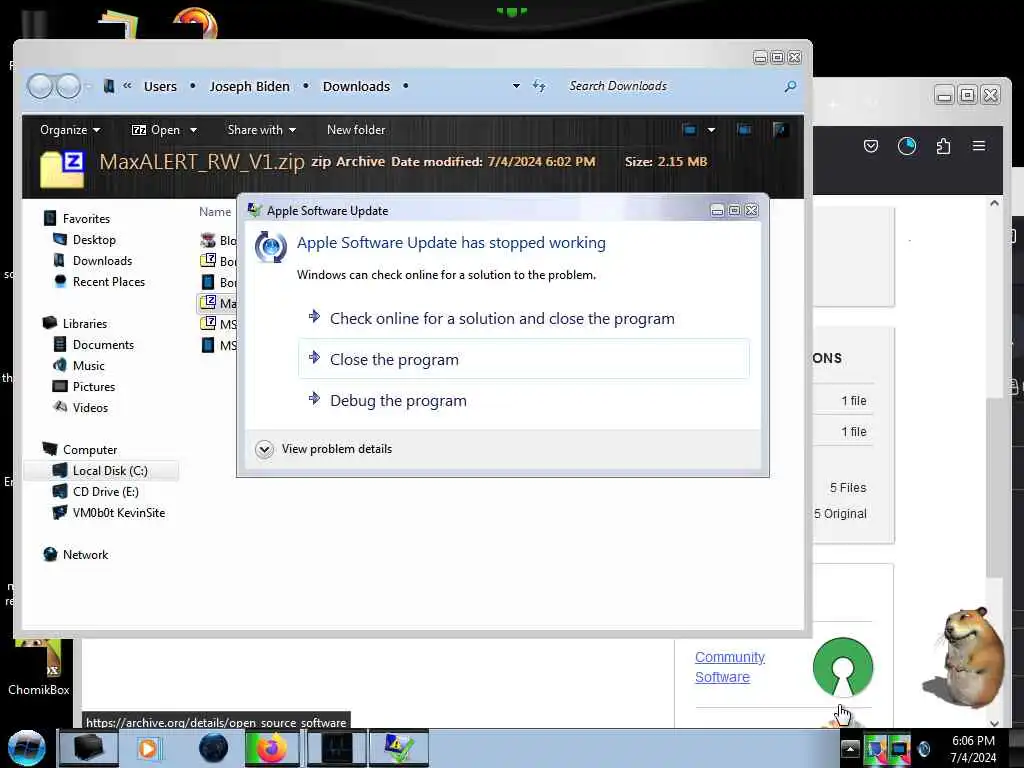This screenshot has height=768, width=1024.
Task: Open the monitor graph taskbar icon
Action: coord(336,748)
